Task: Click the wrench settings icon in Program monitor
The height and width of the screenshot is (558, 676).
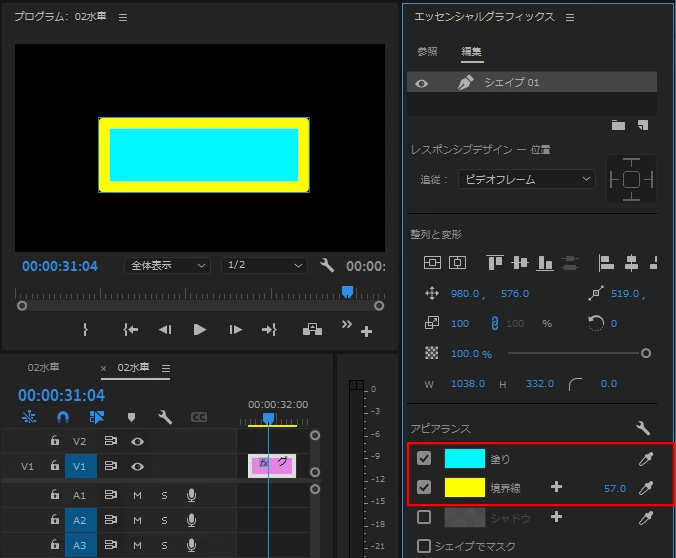Action: 327,265
